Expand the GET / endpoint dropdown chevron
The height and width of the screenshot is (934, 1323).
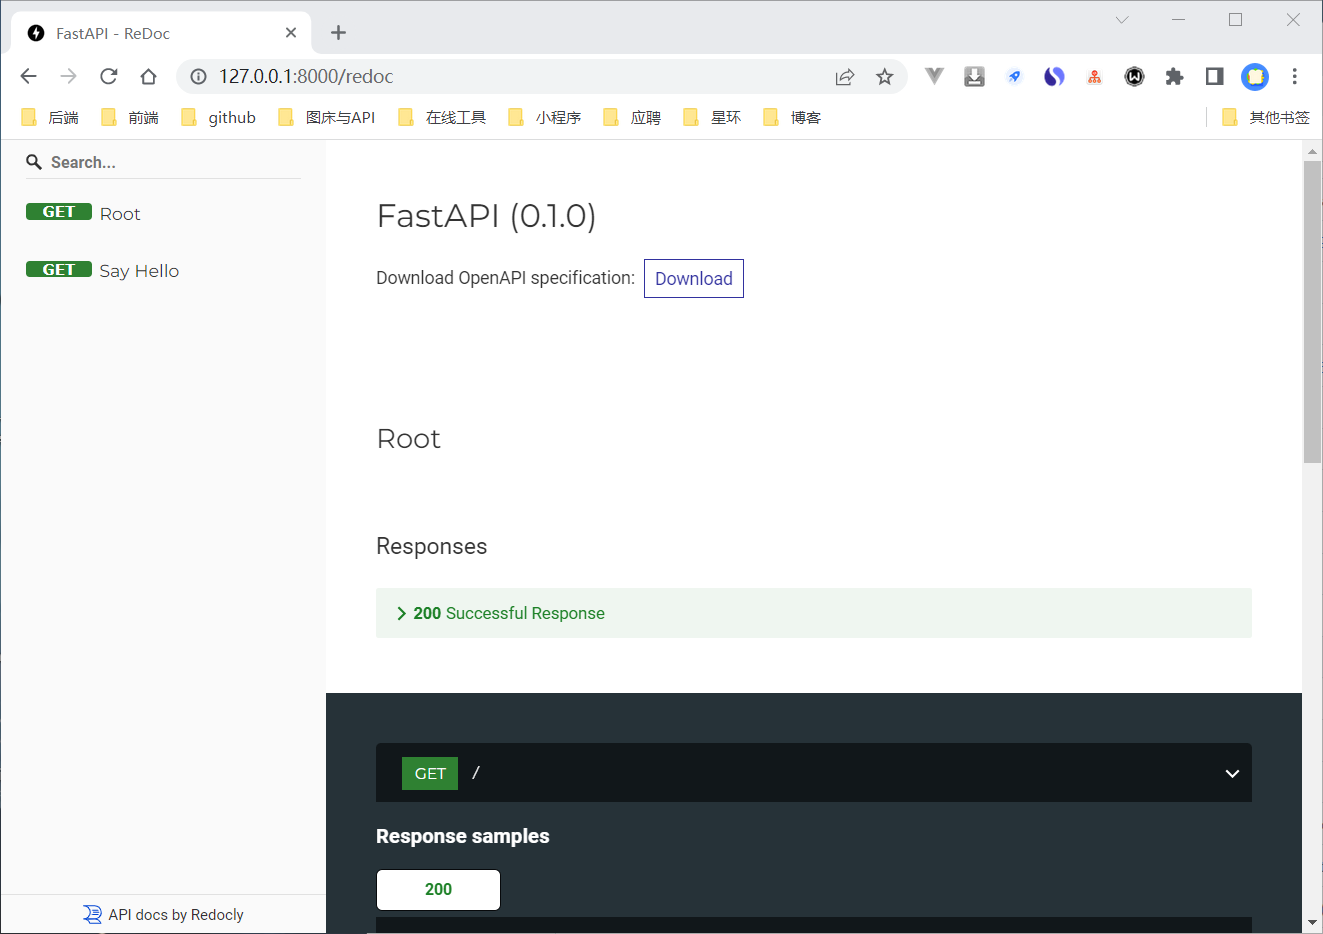pos(1232,773)
